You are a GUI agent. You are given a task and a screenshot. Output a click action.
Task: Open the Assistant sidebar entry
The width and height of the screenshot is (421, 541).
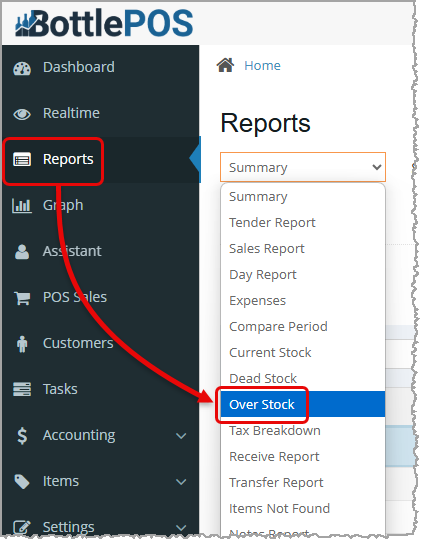coord(100,252)
